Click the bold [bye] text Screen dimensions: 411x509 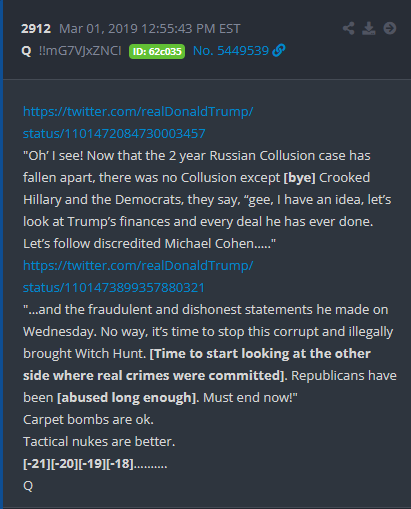pyautogui.click(x=299, y=178)
